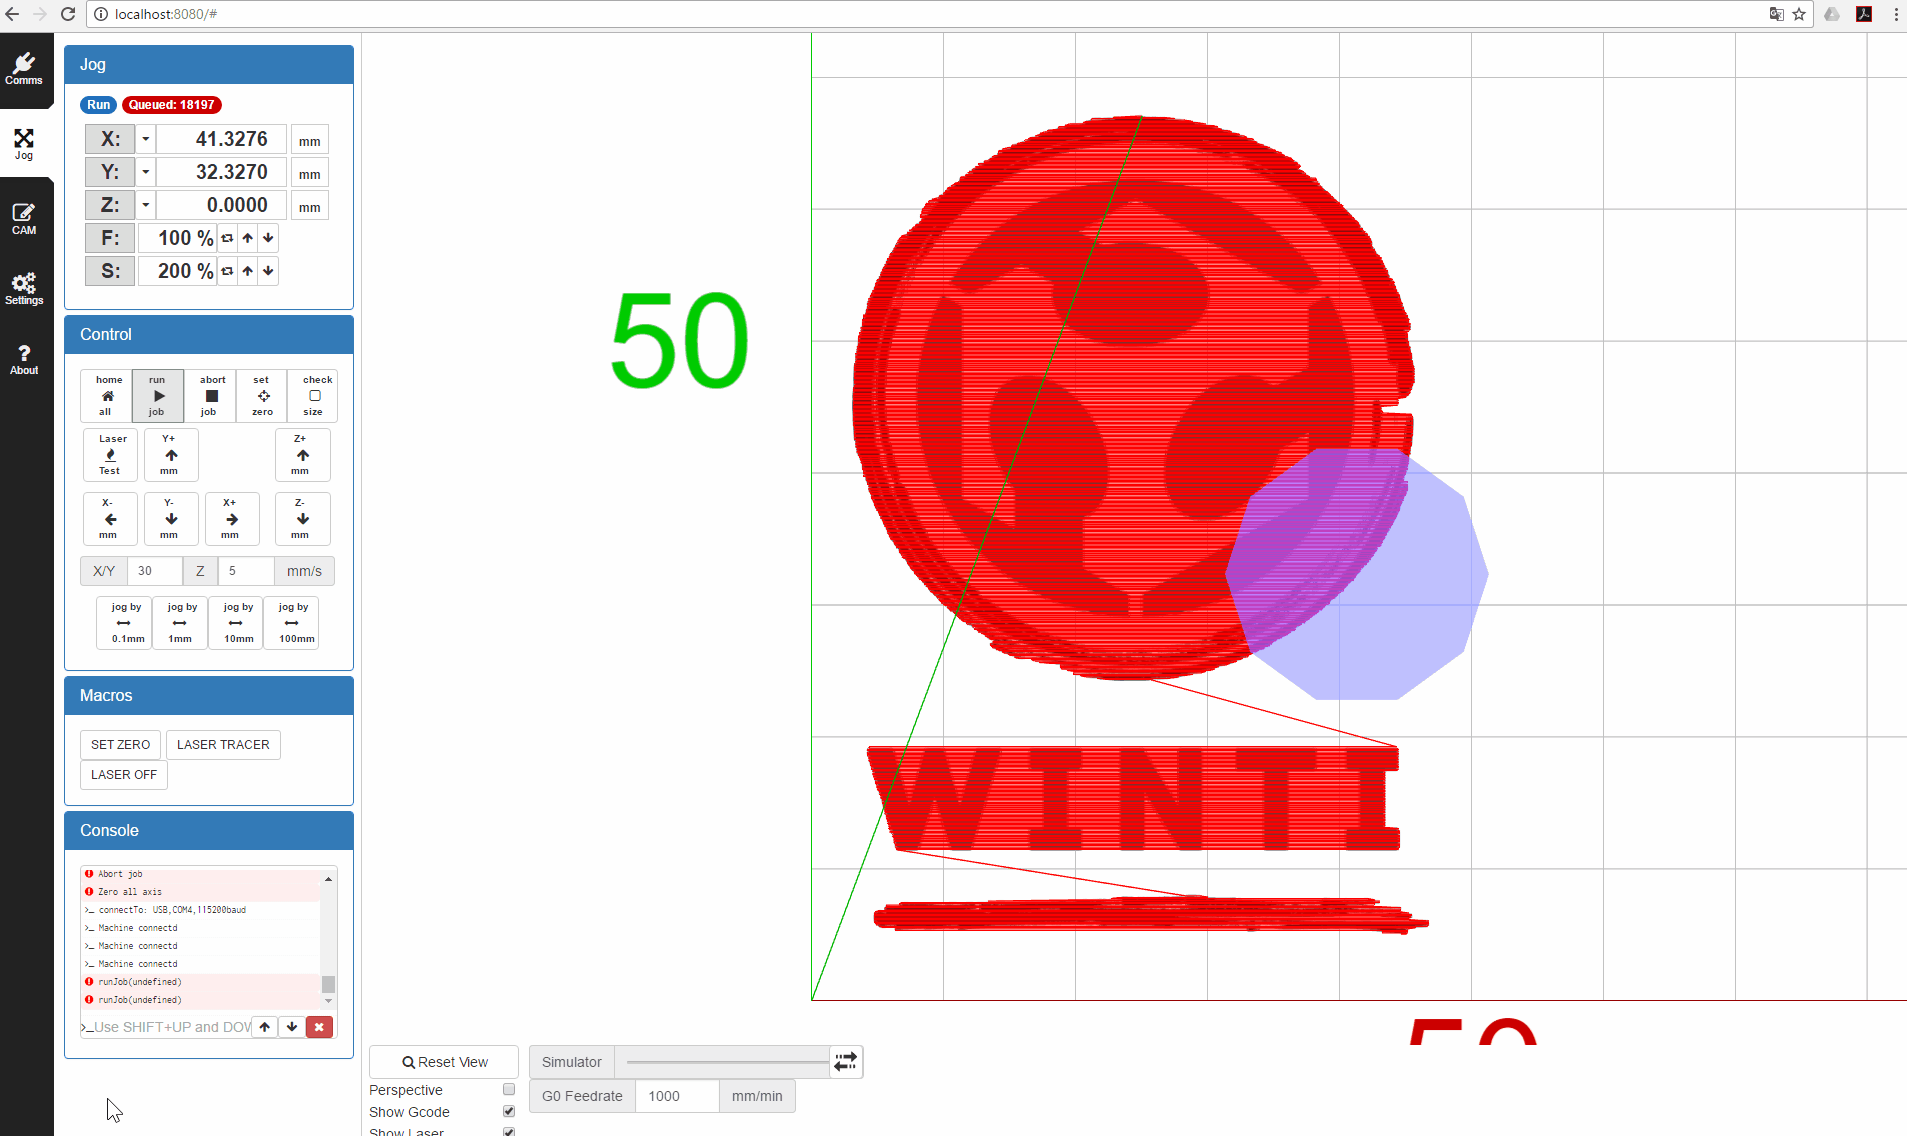The image size is (1907, 1136).
Task: Switch to the Jog tab
Action: (x=24, y=144)
